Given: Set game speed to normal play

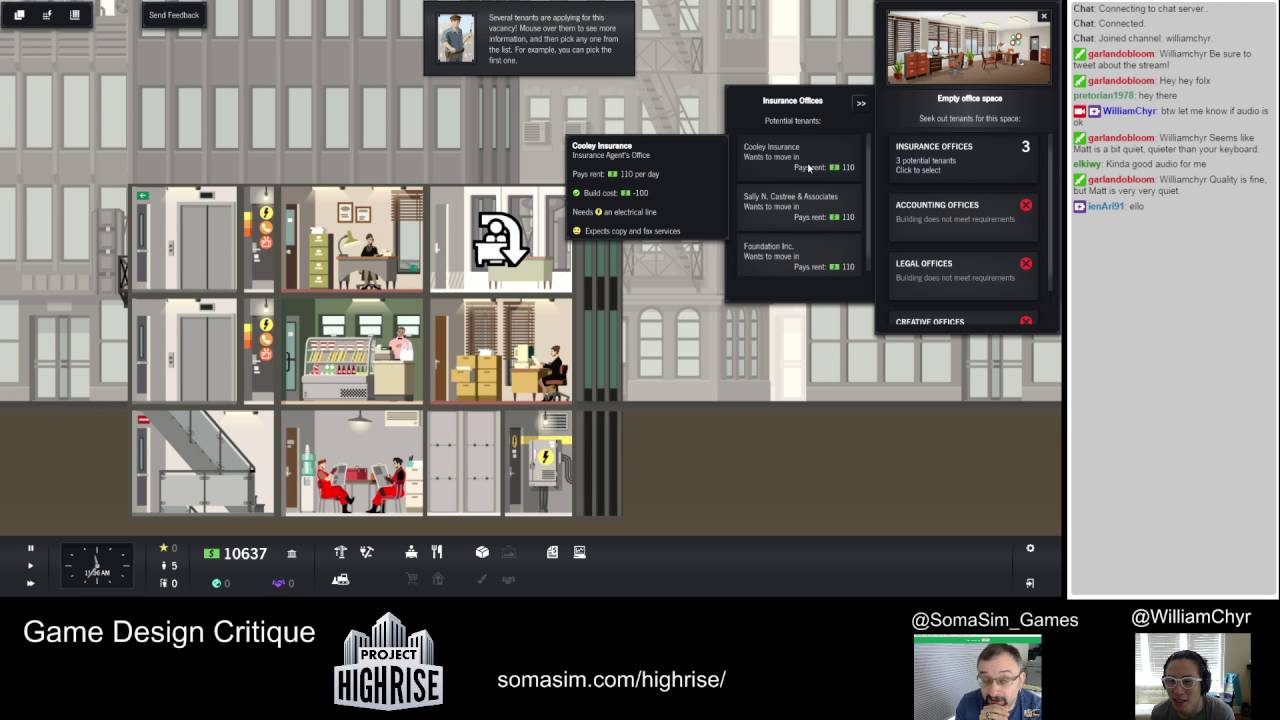Looking at the screenshot, I should point(30,566).
